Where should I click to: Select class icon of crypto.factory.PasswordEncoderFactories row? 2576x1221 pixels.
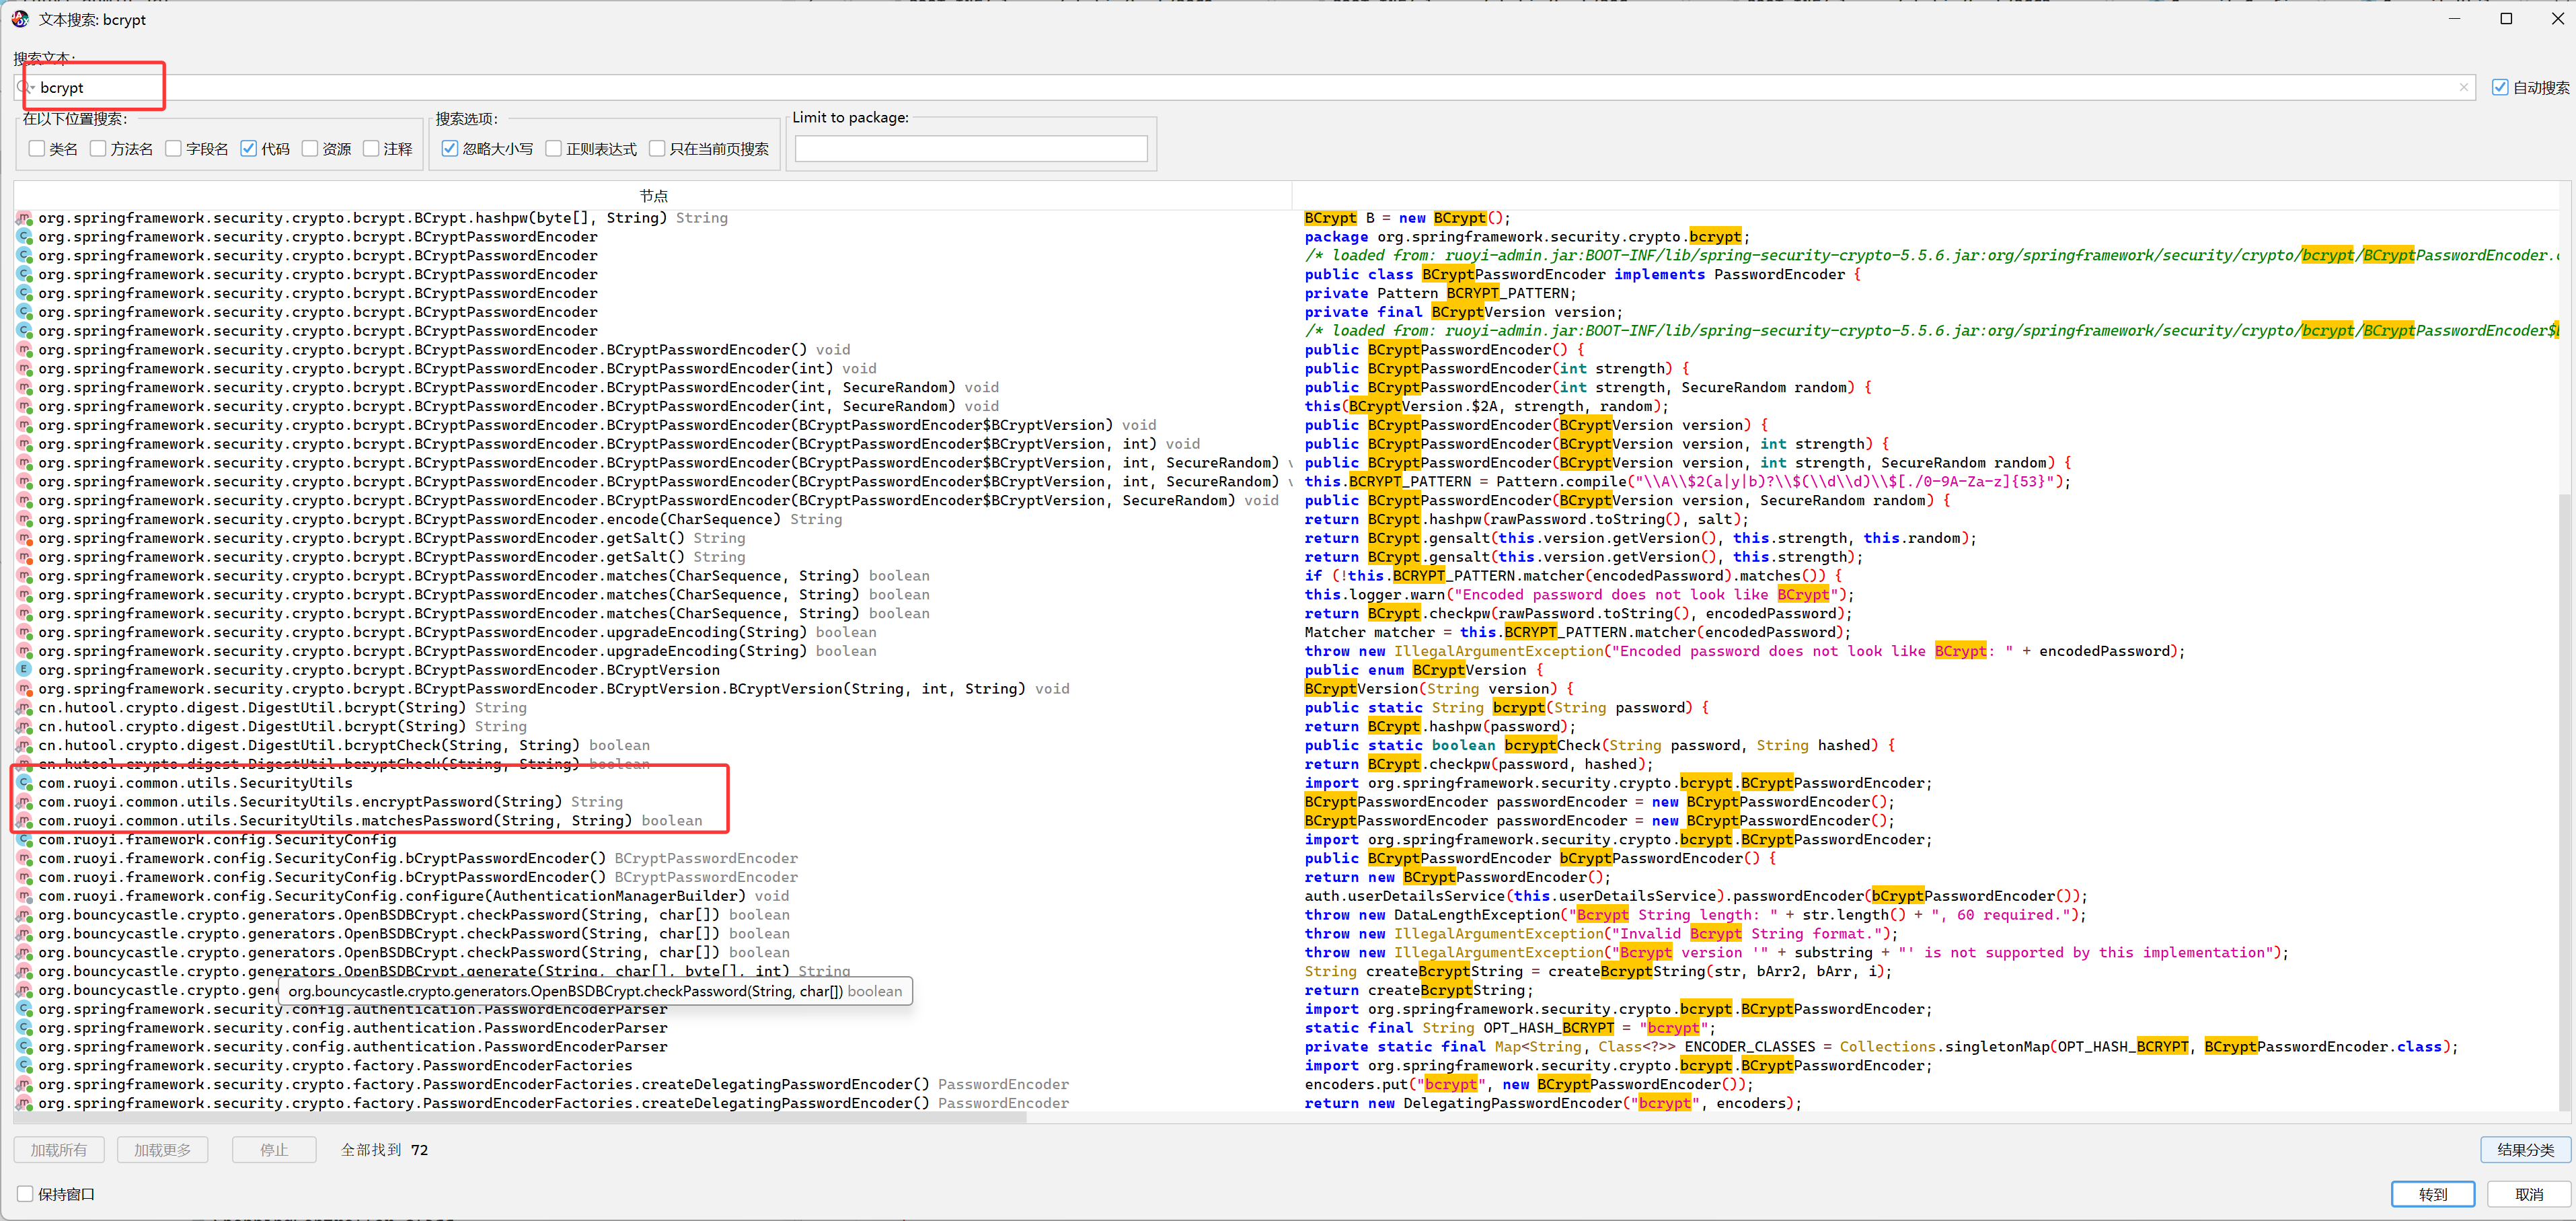click(25, 1066)
